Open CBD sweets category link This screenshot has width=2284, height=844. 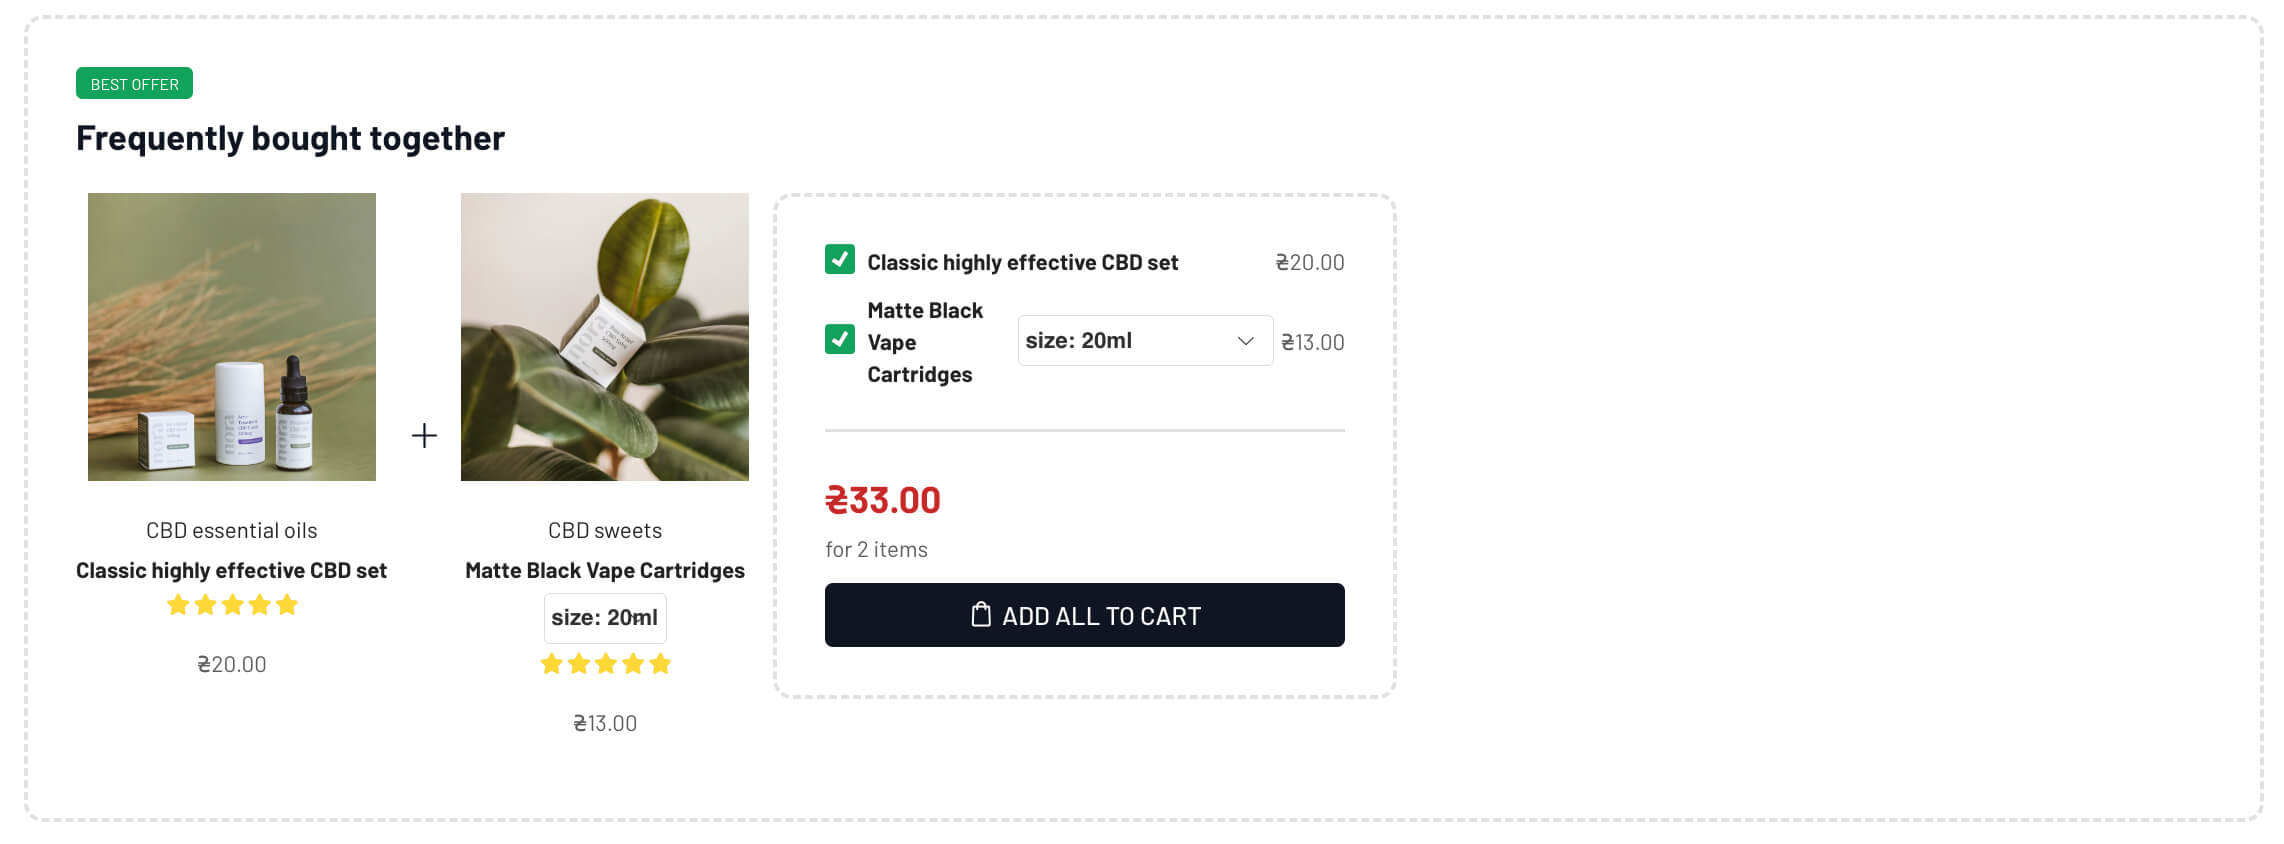click(605, 531)
